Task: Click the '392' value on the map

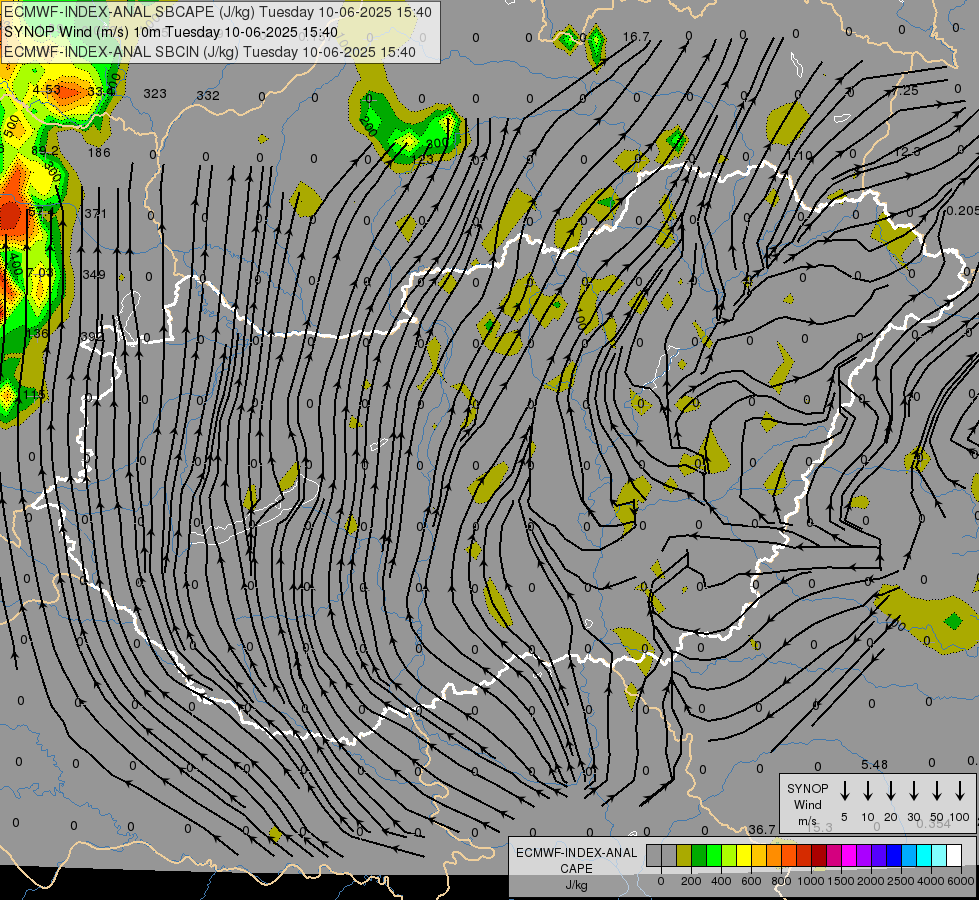Action: [92, 336]
